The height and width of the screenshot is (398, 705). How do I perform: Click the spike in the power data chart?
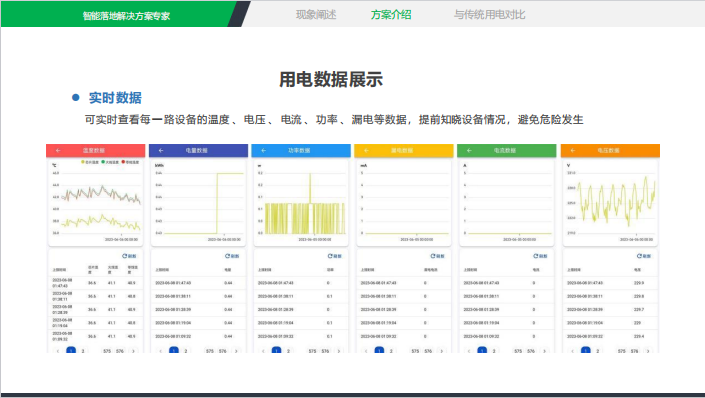click(x=310, y=188)
